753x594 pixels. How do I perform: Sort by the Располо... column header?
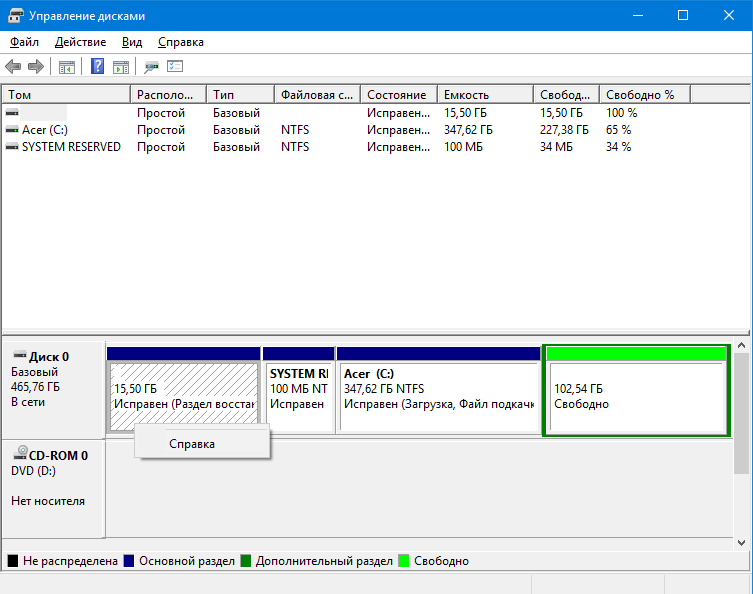point(169,95)
